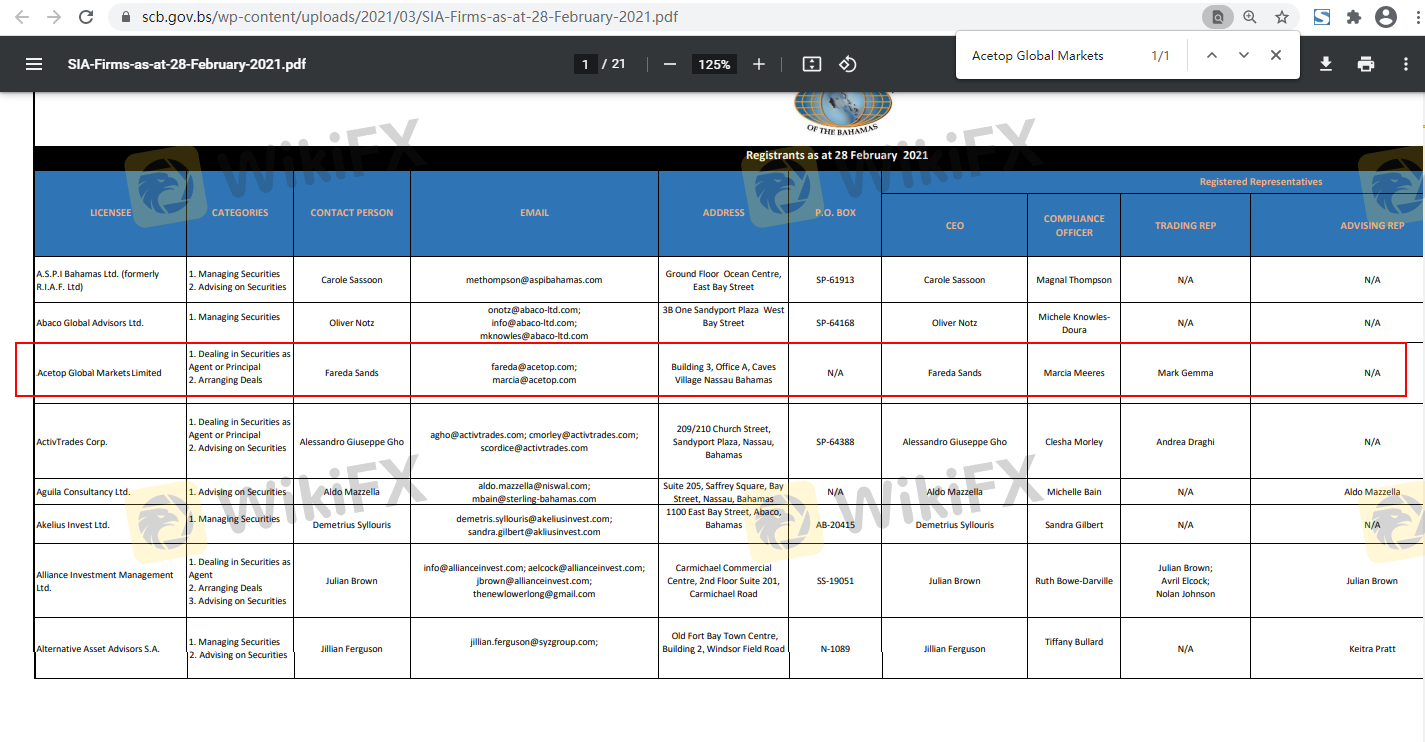This screenshot has width=1425, height=742.
Task: Open the browser zoom magnifier icon
Action: 1250,17
